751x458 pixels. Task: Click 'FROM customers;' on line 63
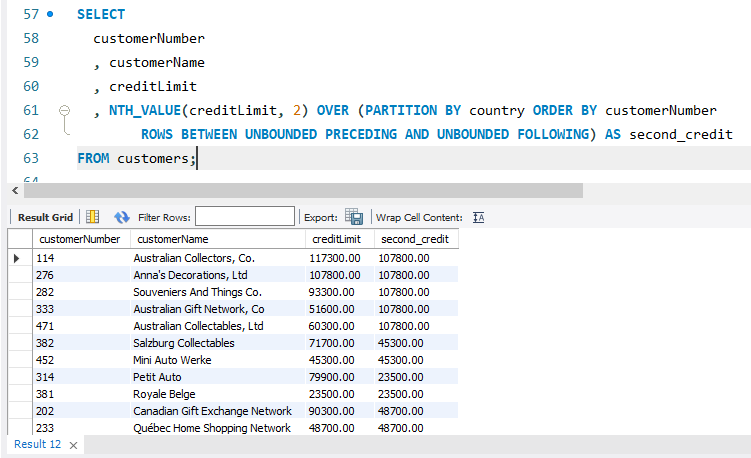137,159
